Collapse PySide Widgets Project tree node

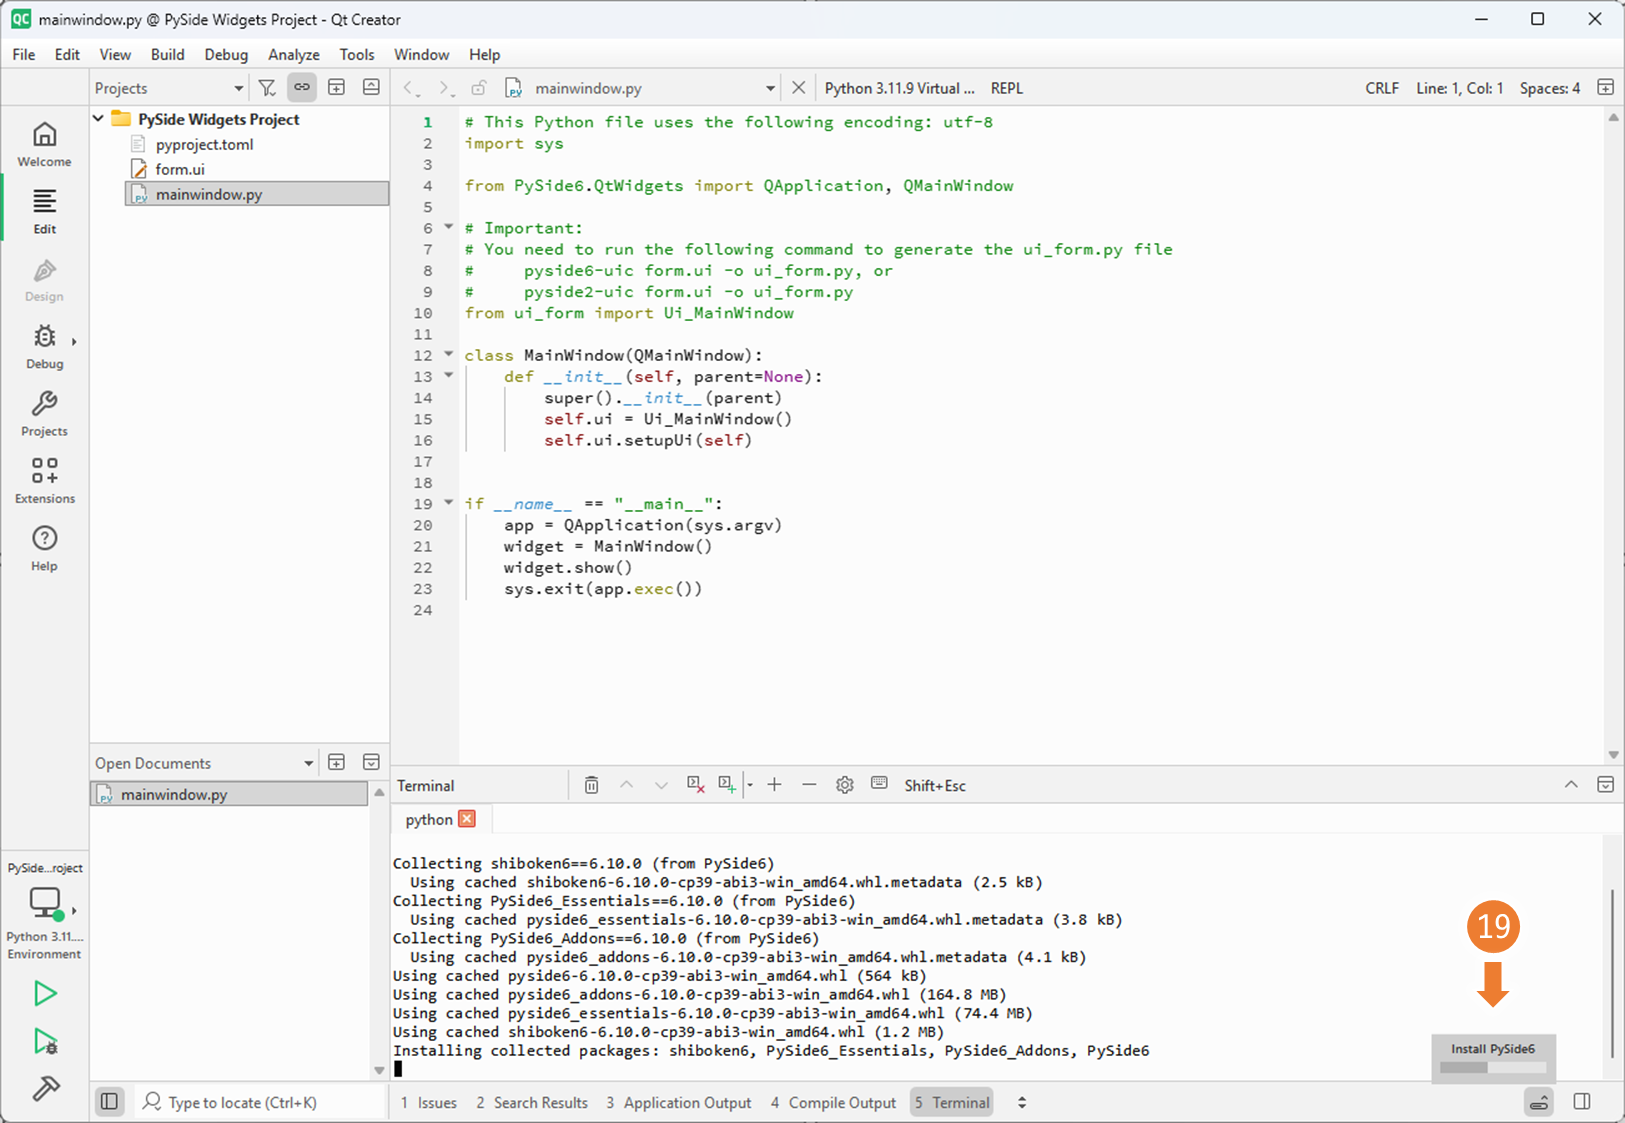[x=99, y=118]
